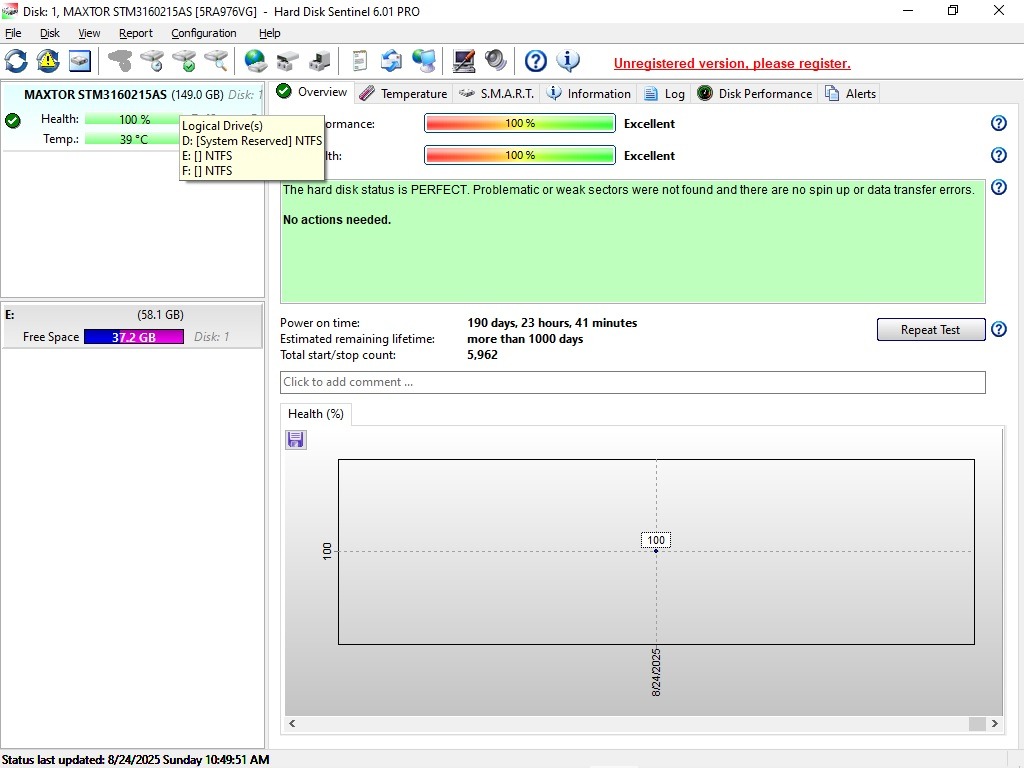
Task: Click the Power on time value text
Action: click(x=552, y=323)
